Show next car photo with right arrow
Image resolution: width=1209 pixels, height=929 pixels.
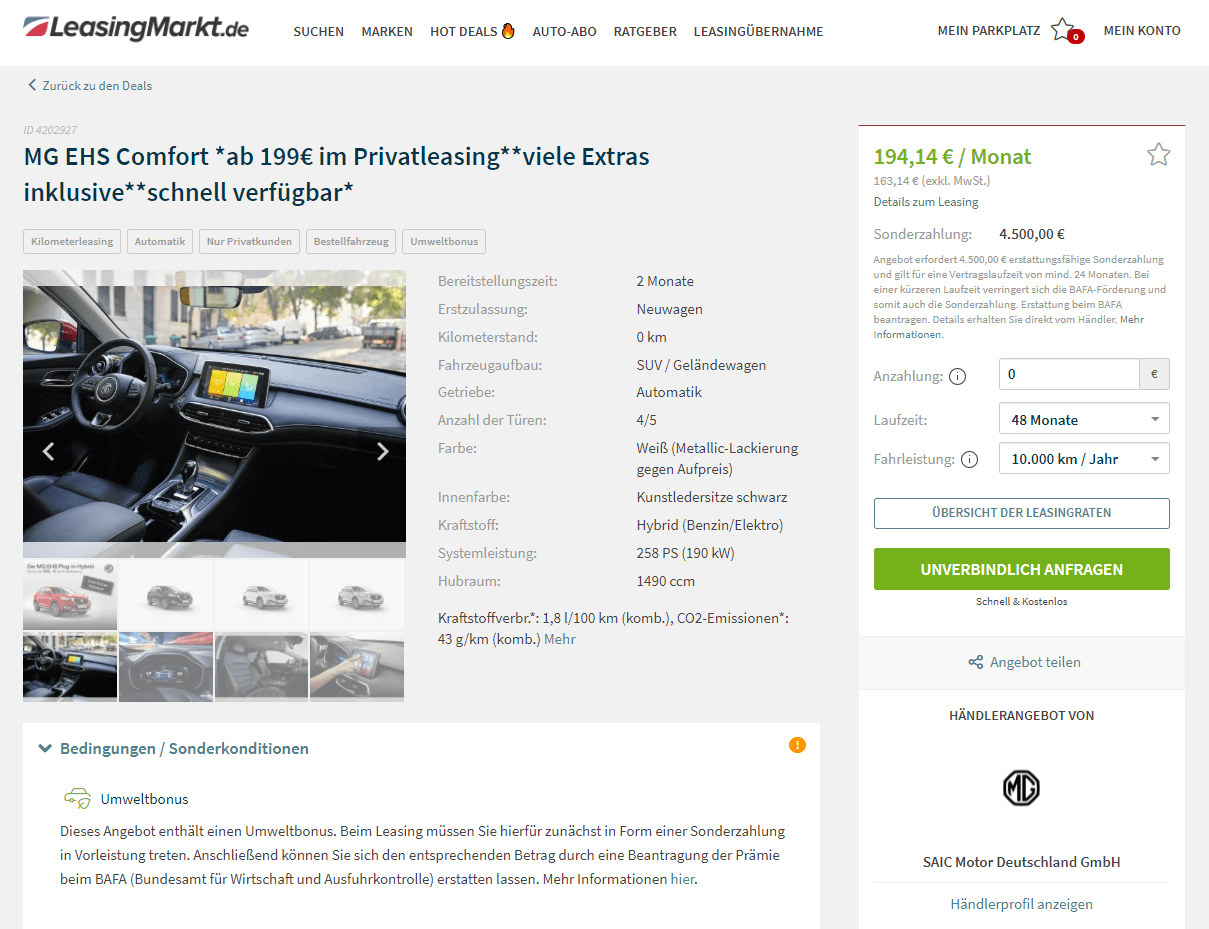382,451
